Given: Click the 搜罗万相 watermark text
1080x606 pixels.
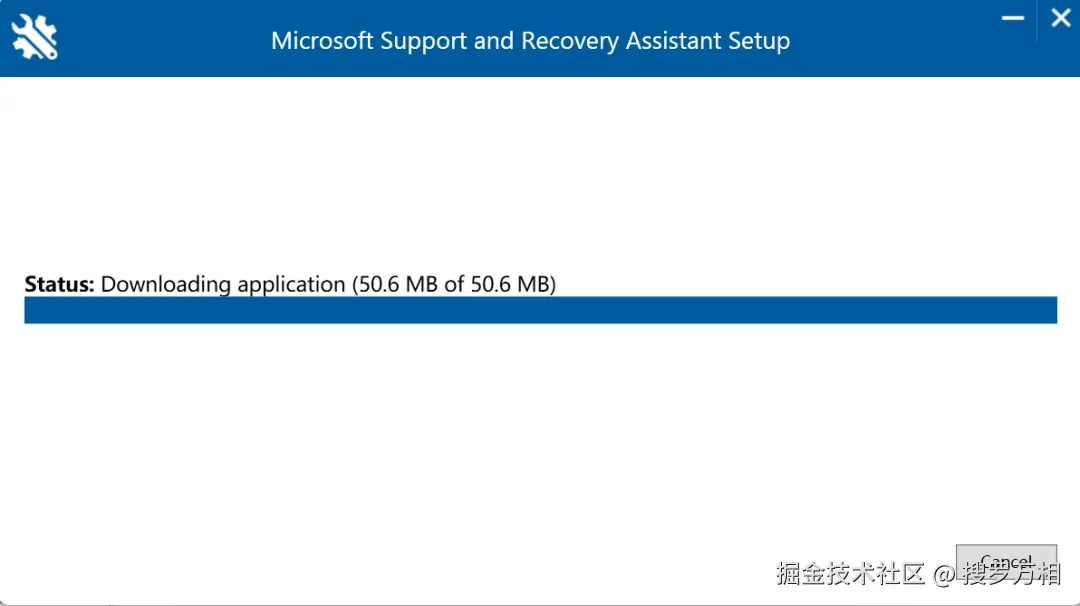Looking at the screenshot, I should [x=1011, y=574].
